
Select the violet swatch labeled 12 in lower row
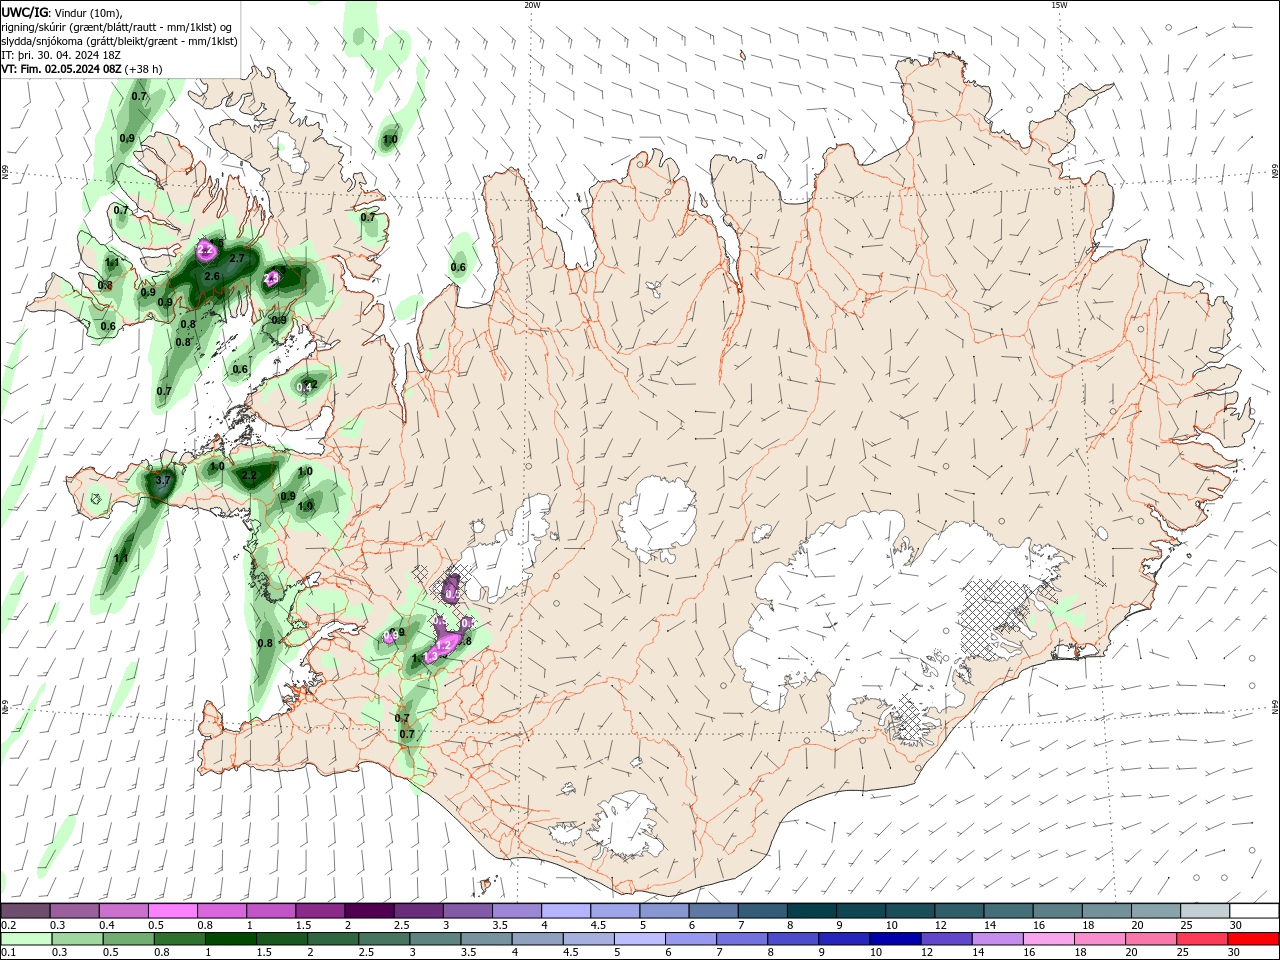pyautogui.click(x=946, y=939)
